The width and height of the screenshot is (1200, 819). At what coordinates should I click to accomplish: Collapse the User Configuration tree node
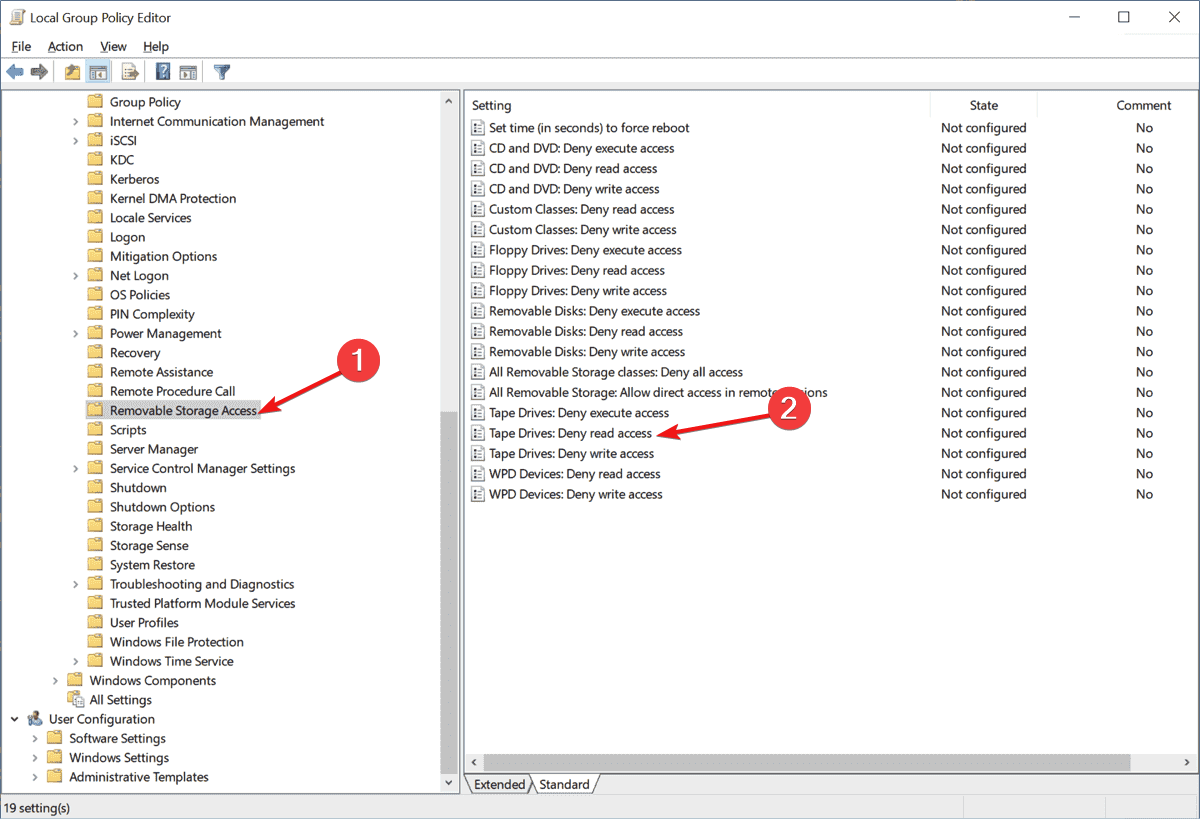(15, 719)
